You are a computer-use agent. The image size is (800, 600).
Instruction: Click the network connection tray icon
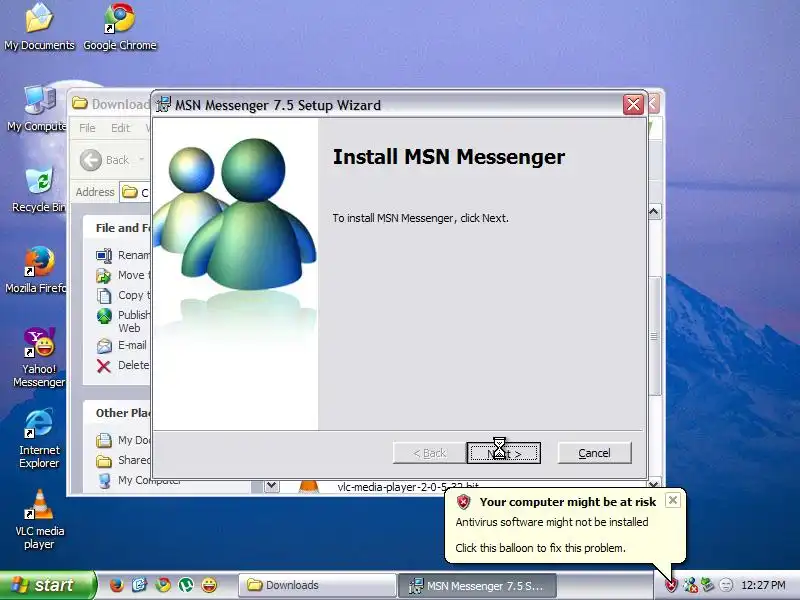(x=690, y=585)
